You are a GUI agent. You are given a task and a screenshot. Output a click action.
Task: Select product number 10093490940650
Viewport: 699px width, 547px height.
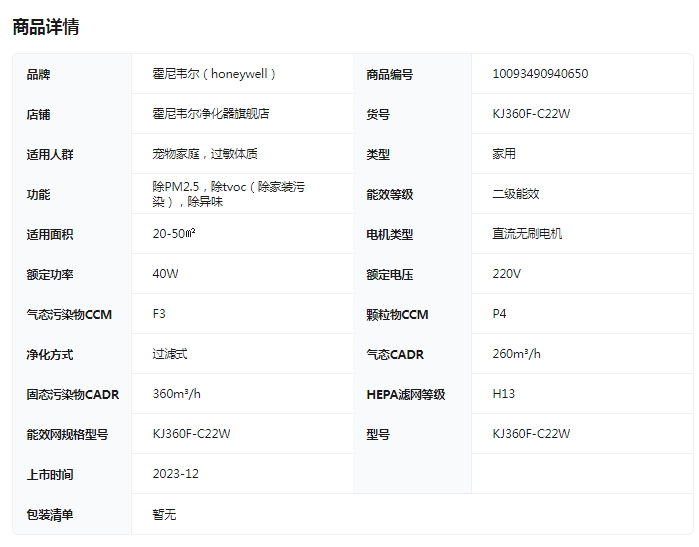click(540, 74)
